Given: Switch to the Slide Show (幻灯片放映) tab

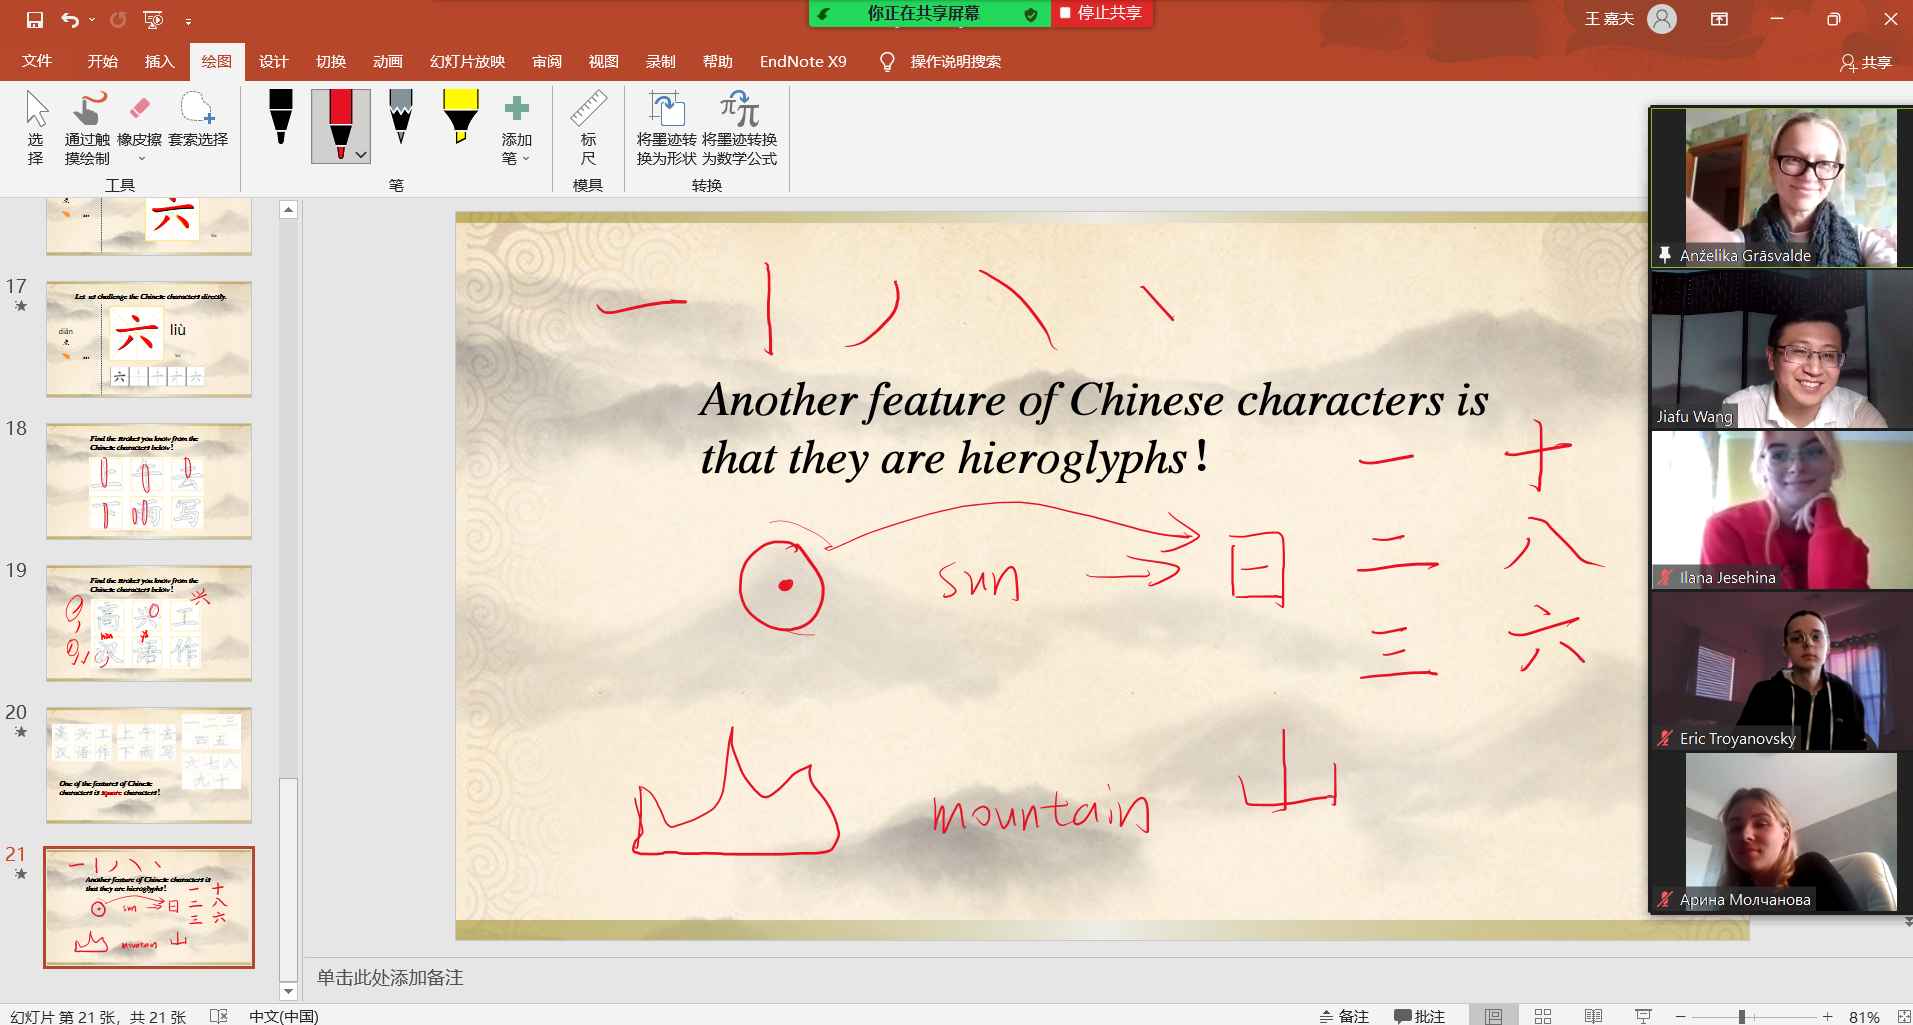Looking at the screenshot, I should (467, 62).
